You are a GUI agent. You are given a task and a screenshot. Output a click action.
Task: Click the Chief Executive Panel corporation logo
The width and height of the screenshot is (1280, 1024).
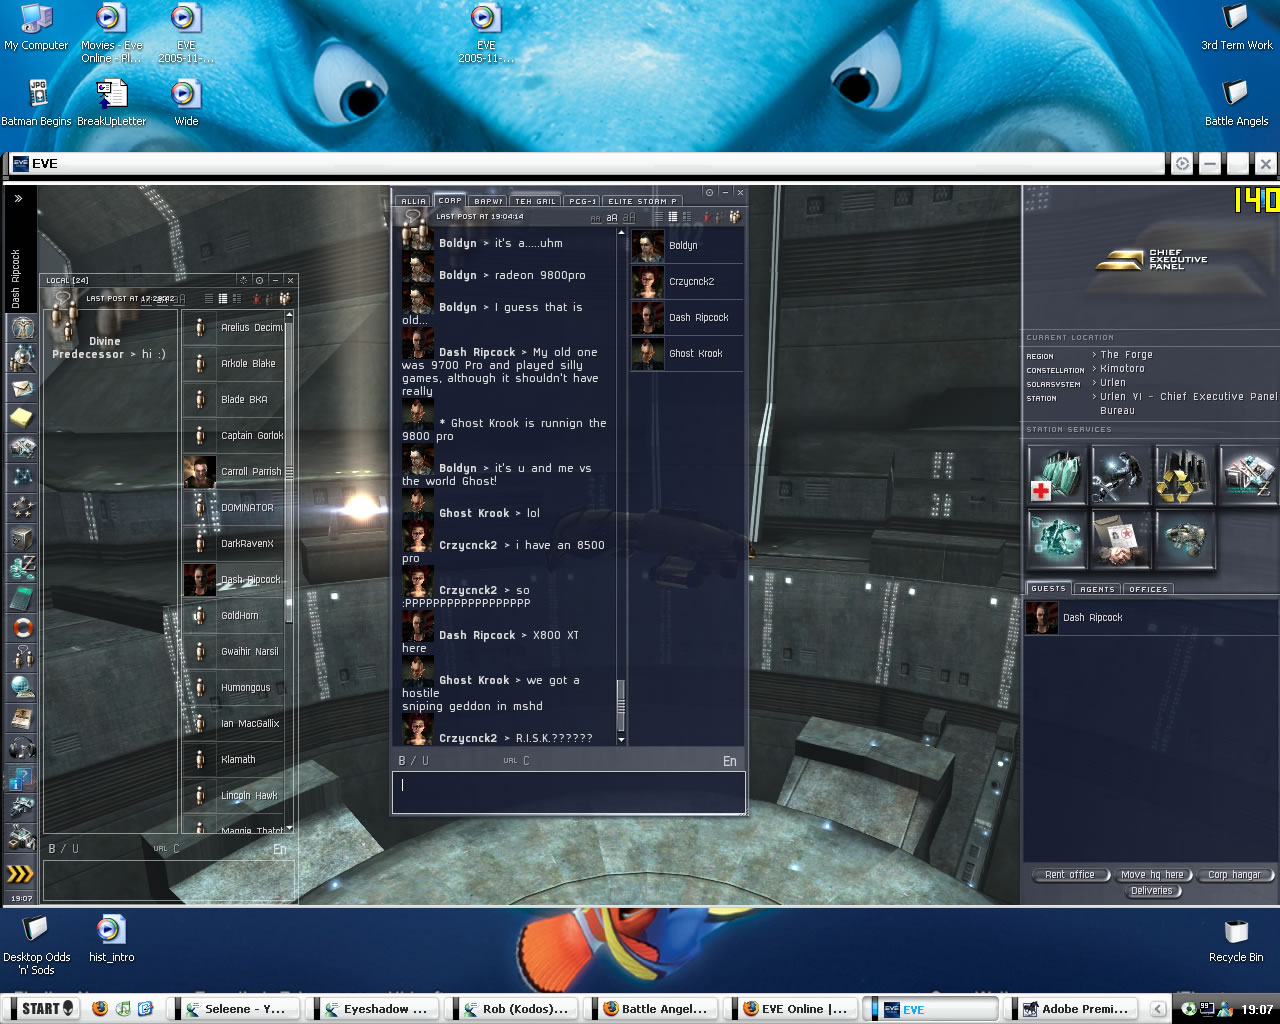[1151, 260]
